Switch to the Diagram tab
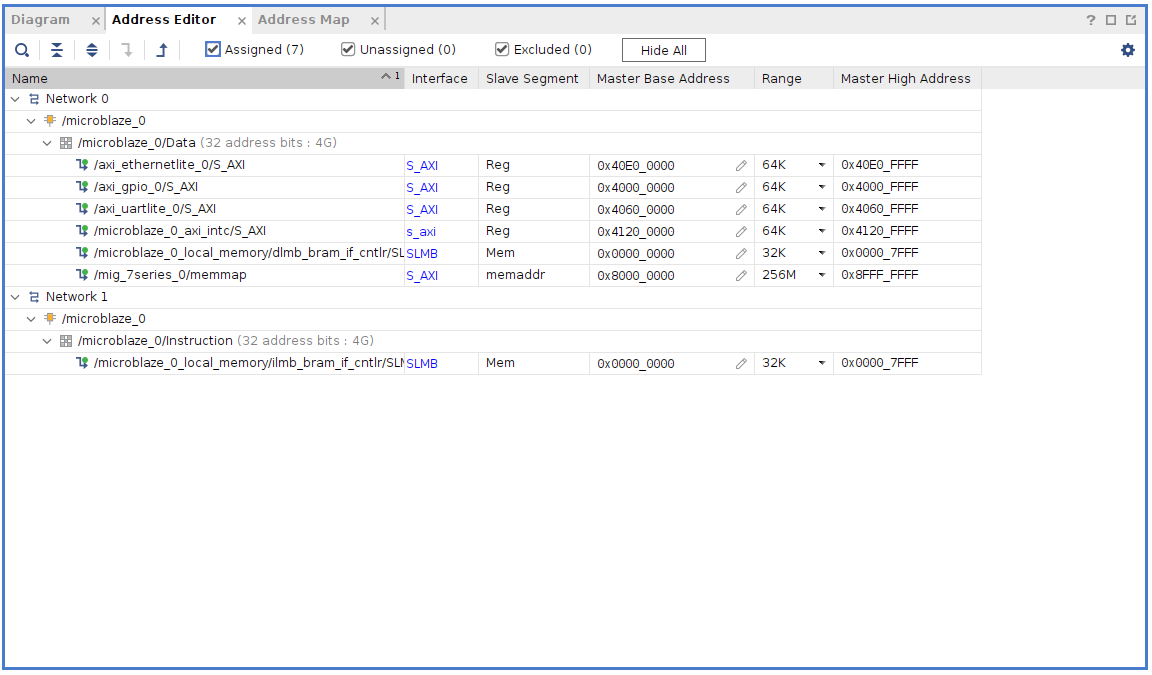1152x675 pixels. point(41,20)
